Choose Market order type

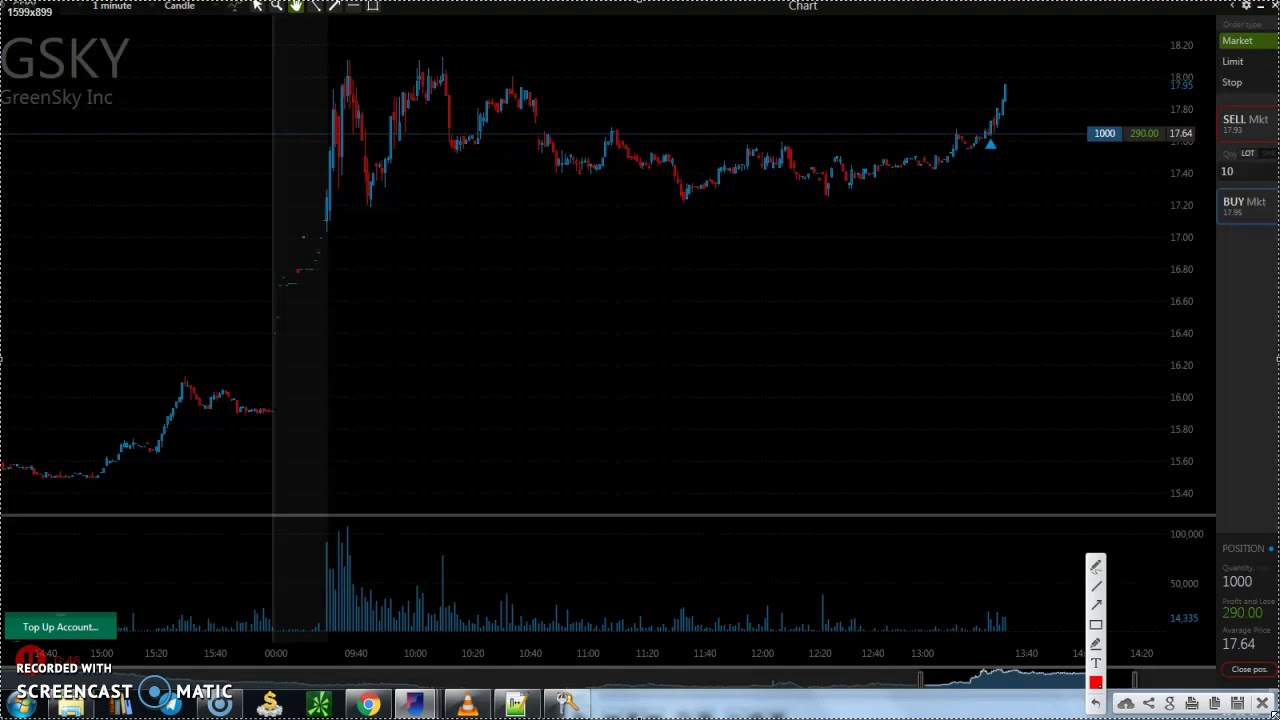click(1248, 41)
